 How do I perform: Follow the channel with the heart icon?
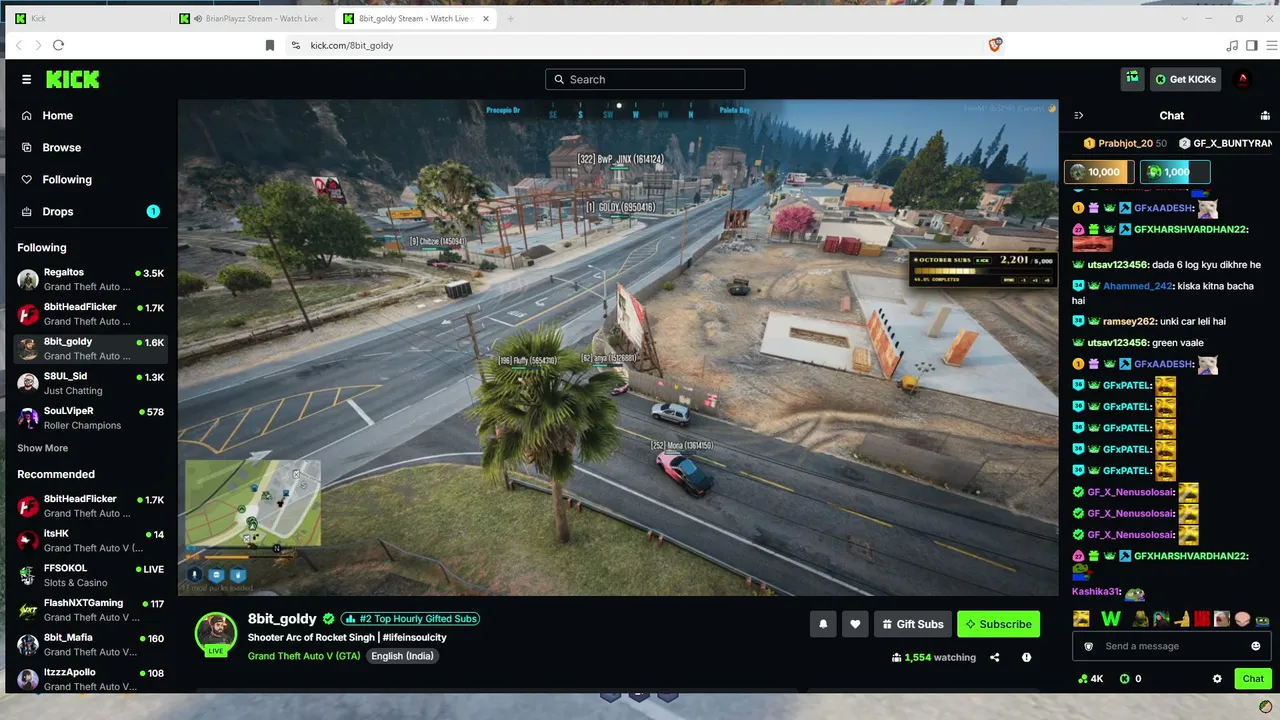(x=855, y=624)
